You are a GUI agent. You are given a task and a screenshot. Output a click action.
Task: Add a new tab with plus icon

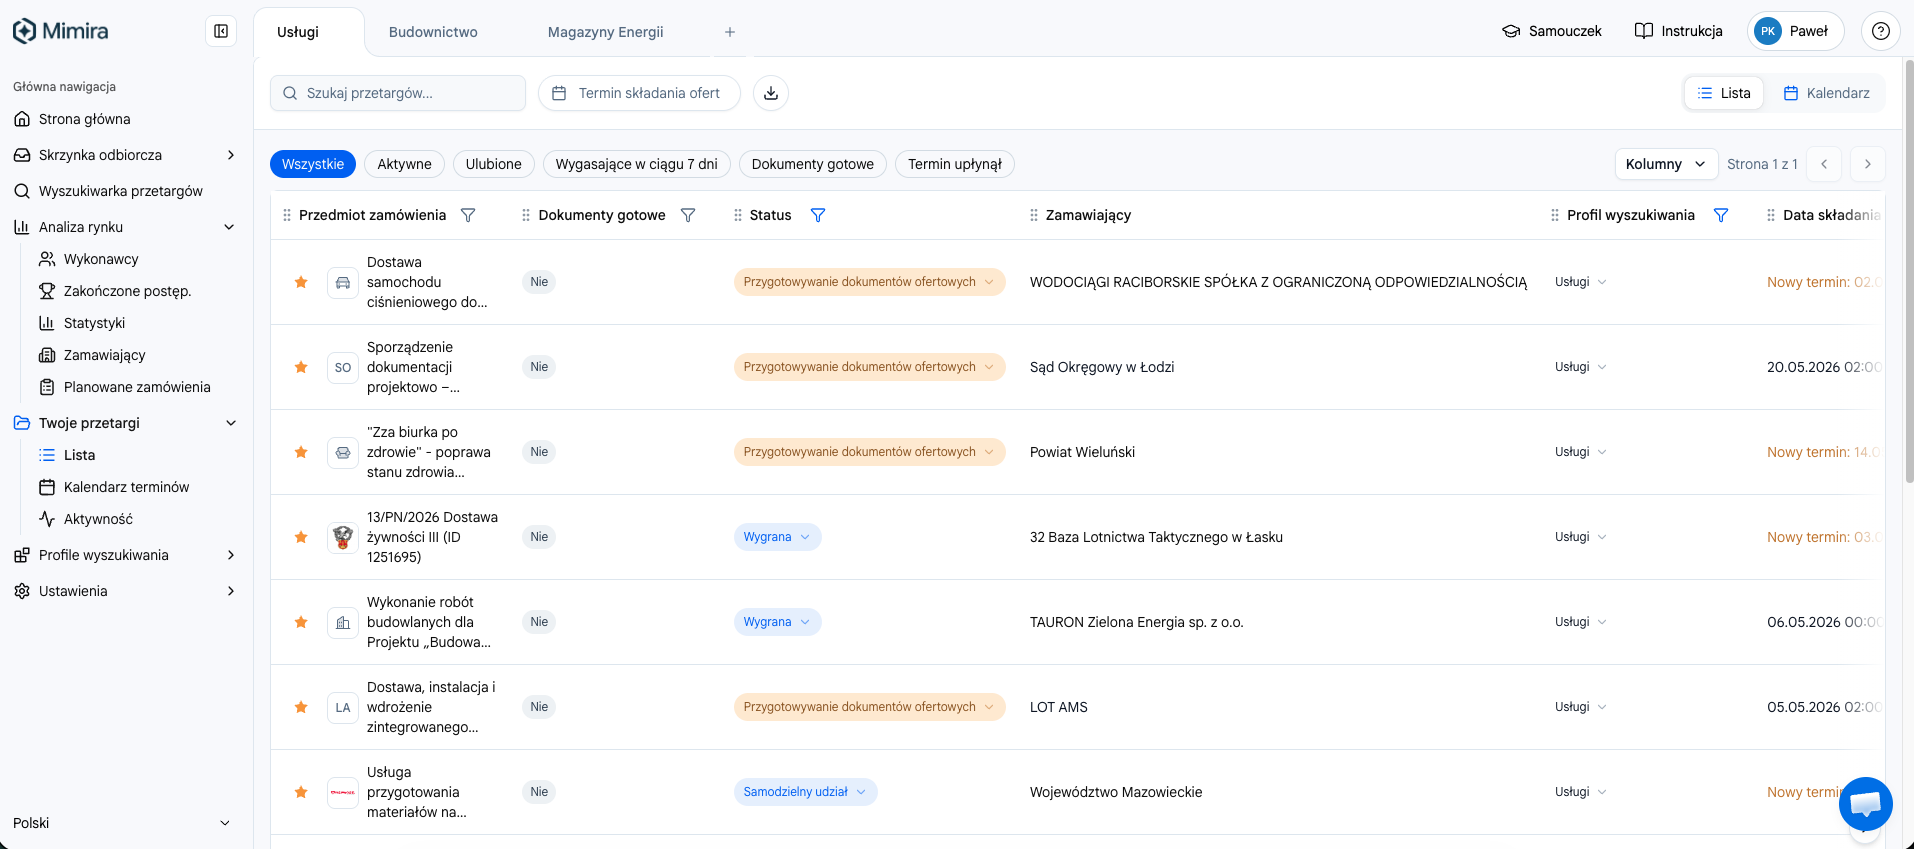(730, 32)
